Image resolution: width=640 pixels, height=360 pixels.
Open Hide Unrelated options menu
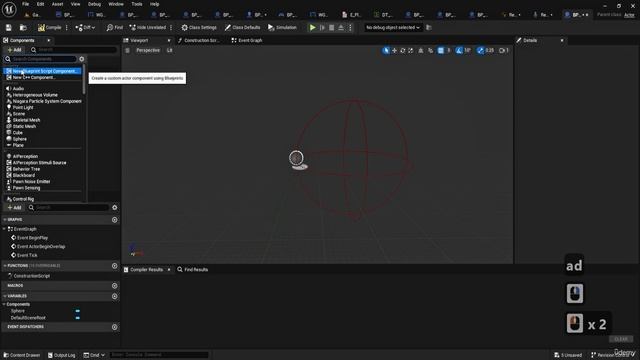171,27
